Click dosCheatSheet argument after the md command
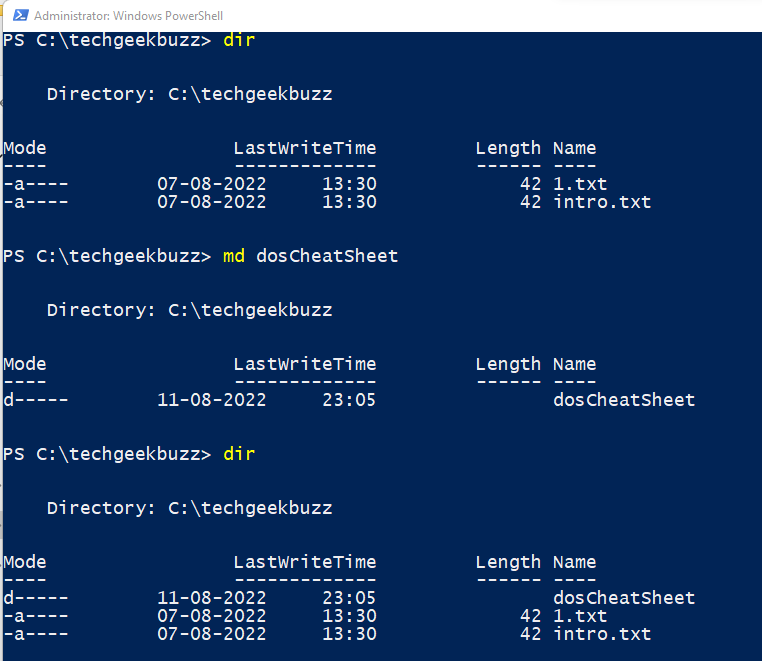This screenshot has height=661, width=762. coord(327,256)
